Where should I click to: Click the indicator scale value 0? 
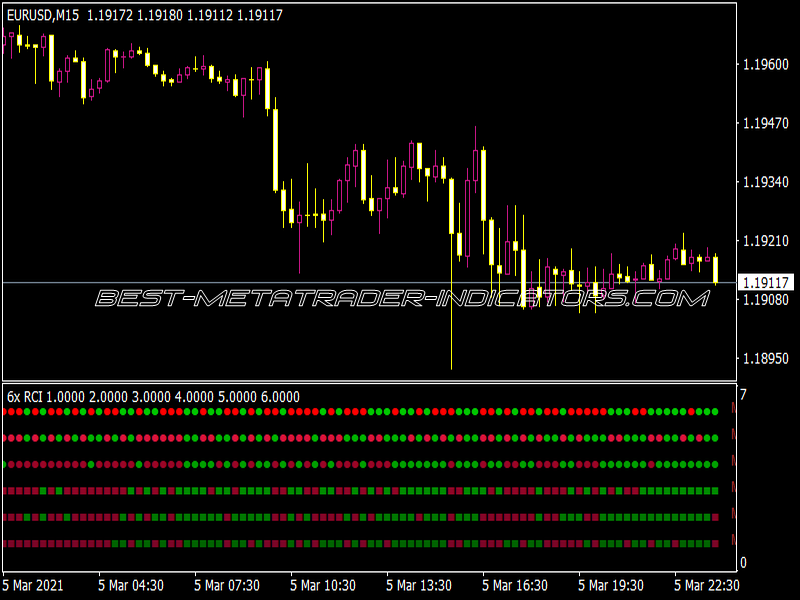point(743,563)
